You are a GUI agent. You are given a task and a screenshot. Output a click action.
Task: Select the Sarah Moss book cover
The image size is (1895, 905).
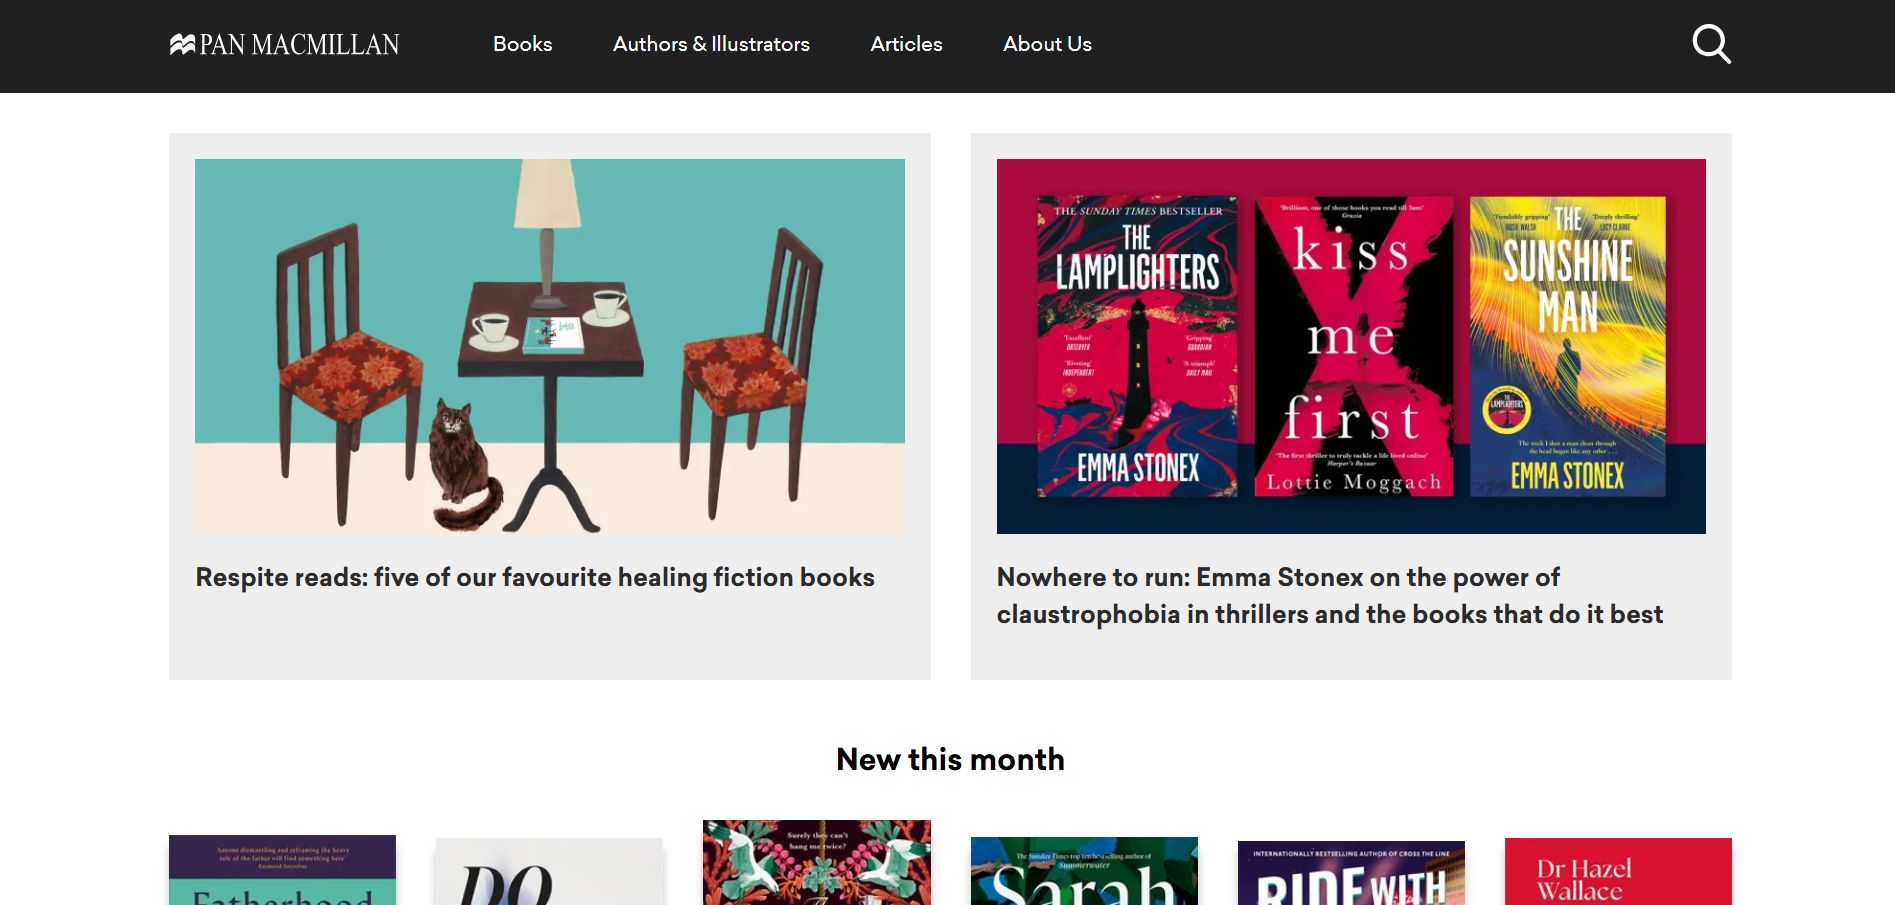1084,870
